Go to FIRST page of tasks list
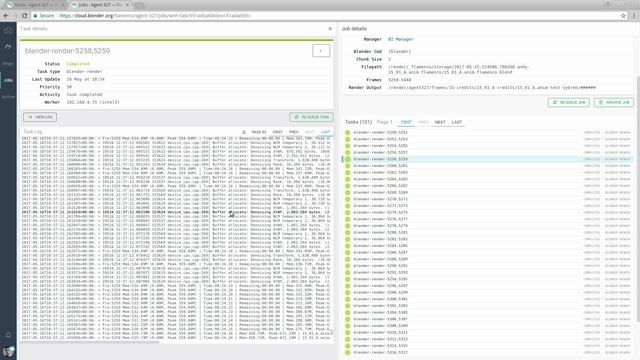Screen dimensions: 640x360 click(x=406, y=122)
